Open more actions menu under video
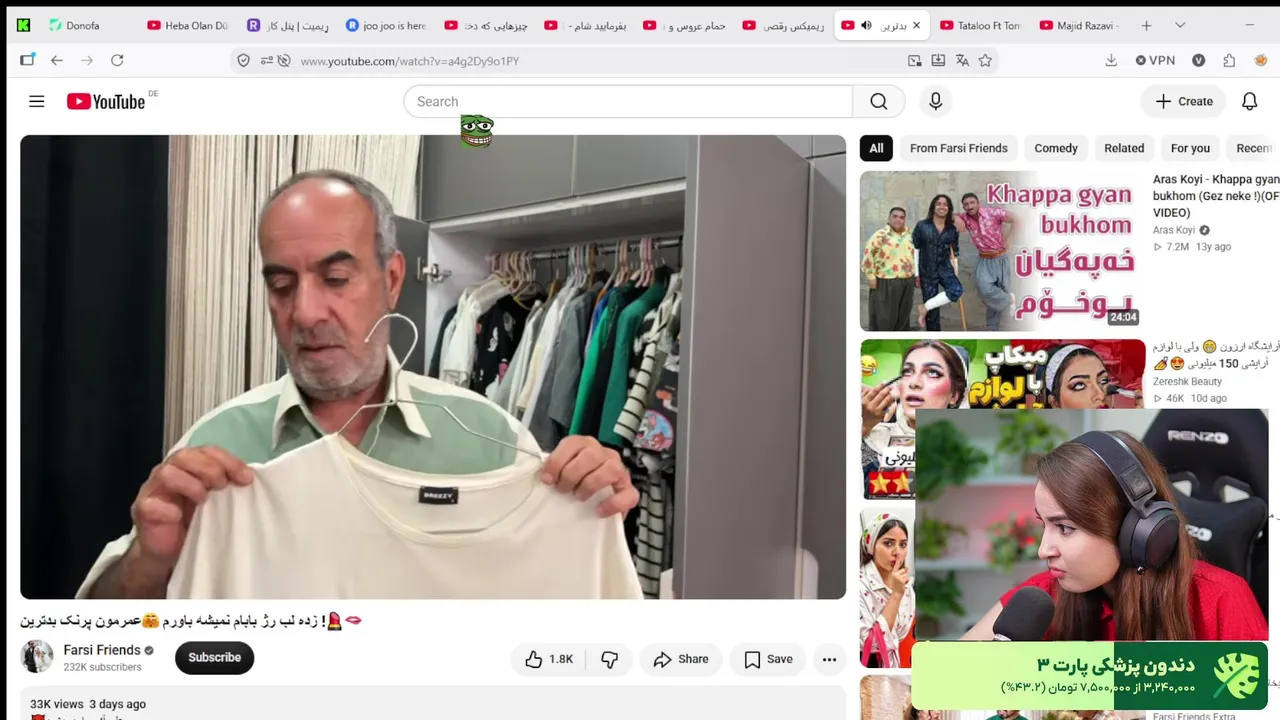Screen dimensions: 1280x720 (x=829, y=659)
